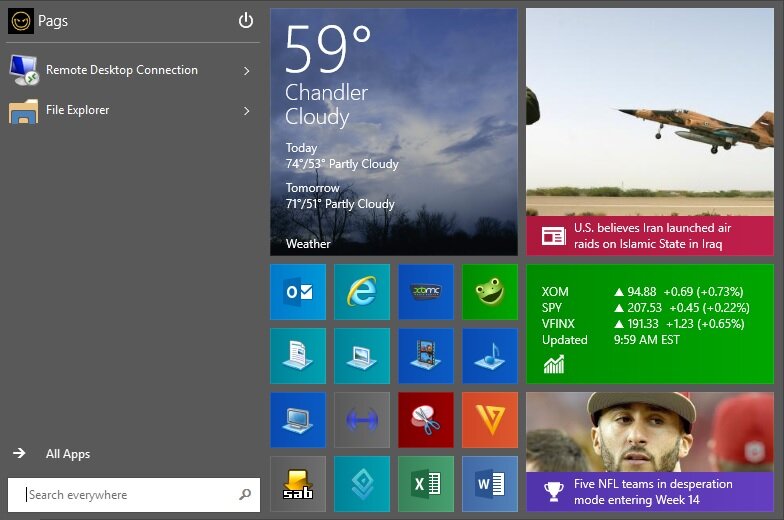Click the green frog app tile
The width and height of the screenshot is (784, 520).
[x=490, y=292]
